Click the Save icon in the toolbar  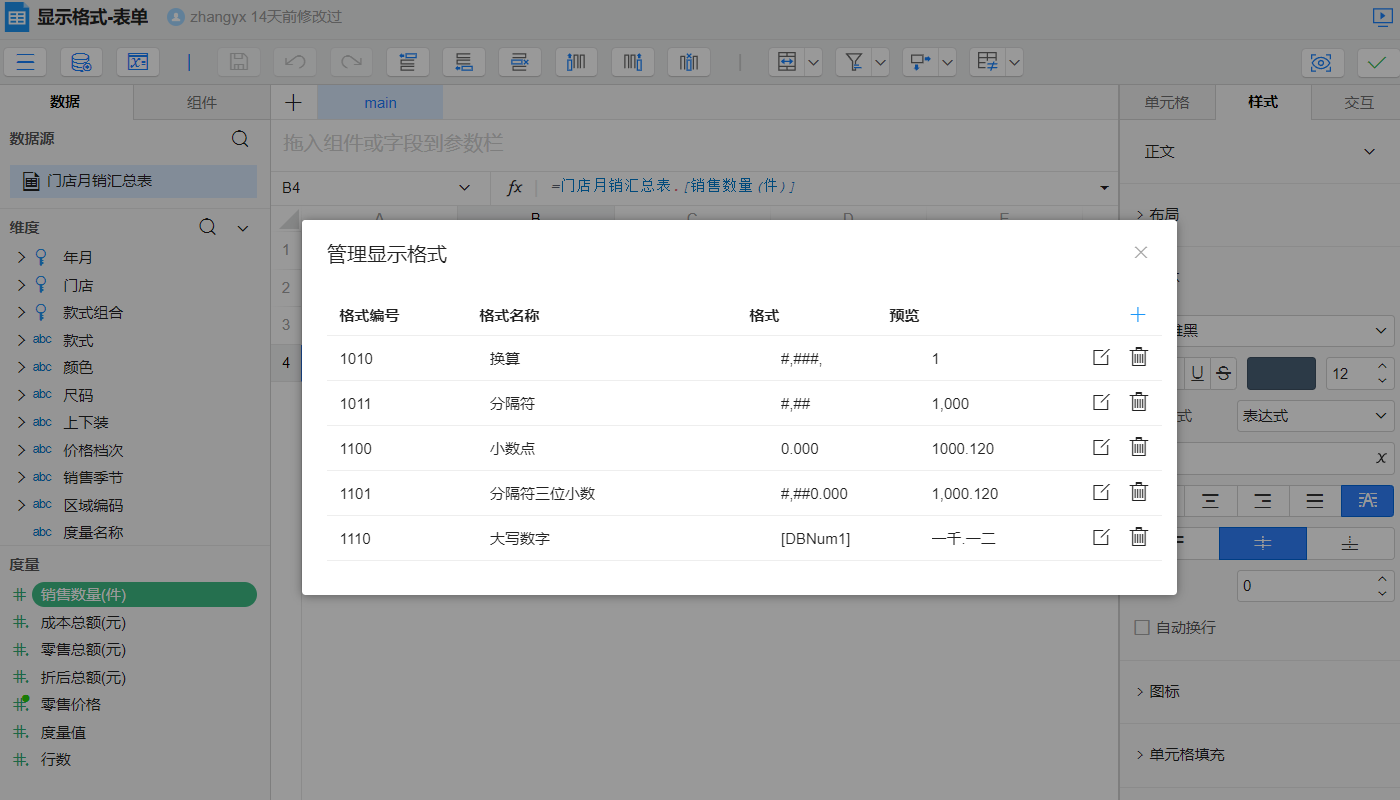[x=238, y=62]
